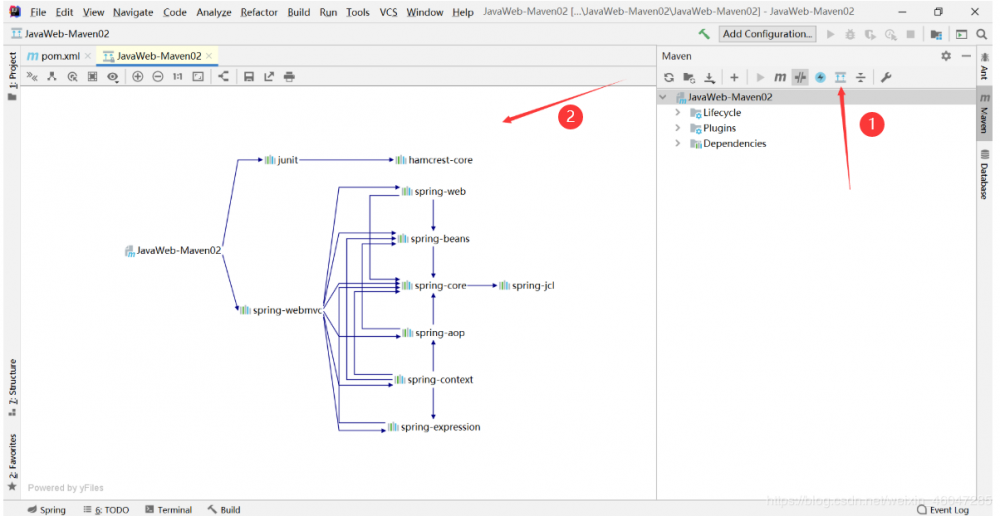This screenshot has height=516, width=1000.
Task: Click Execute Maven Goal 'm' icon
Action: (x=780, y=77)
